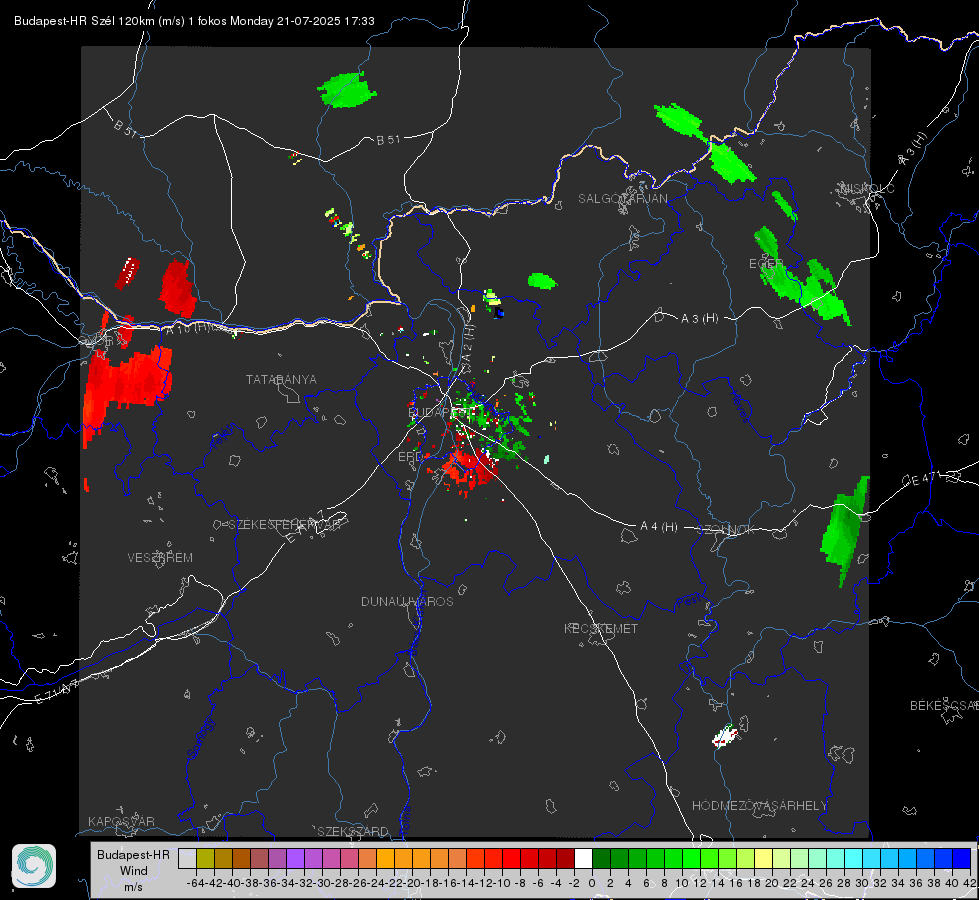The width and height of the screenshot is (979, 900).
Task: Click the swirl logo beside the legend
Action: [34, 866]
